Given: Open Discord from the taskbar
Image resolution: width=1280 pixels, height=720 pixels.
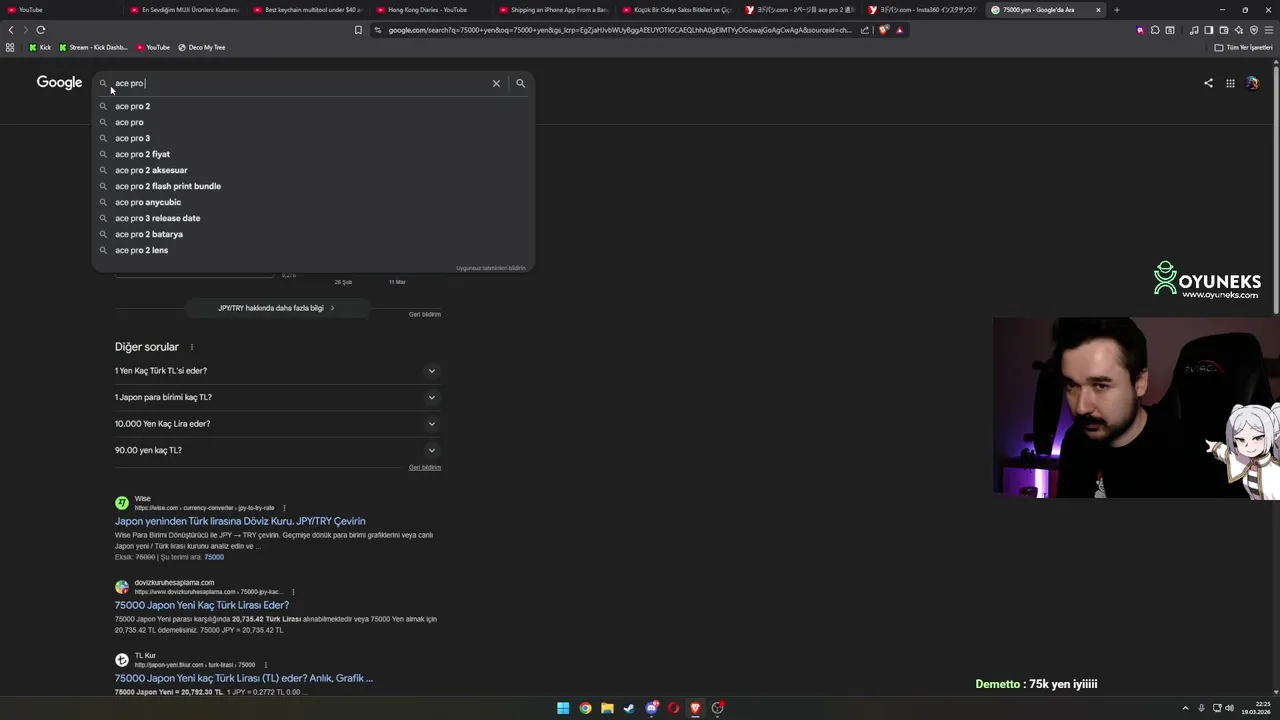Looking at the screenshot, I should pyautogui.click(x=651, y=708).
